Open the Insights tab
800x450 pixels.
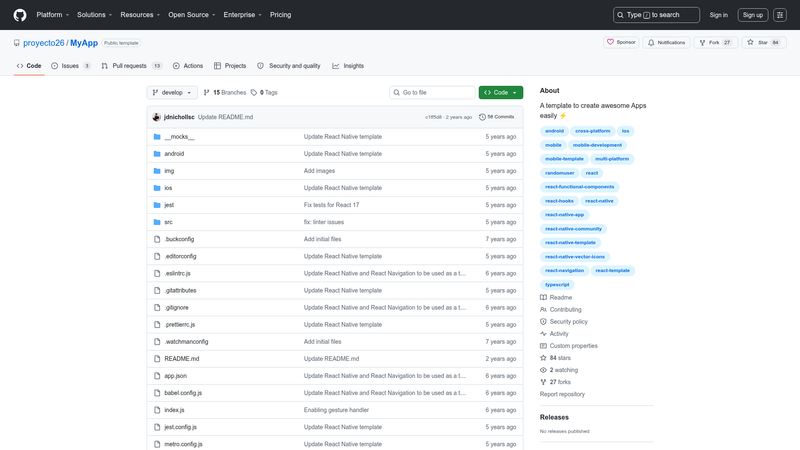[x=348, y=66]
